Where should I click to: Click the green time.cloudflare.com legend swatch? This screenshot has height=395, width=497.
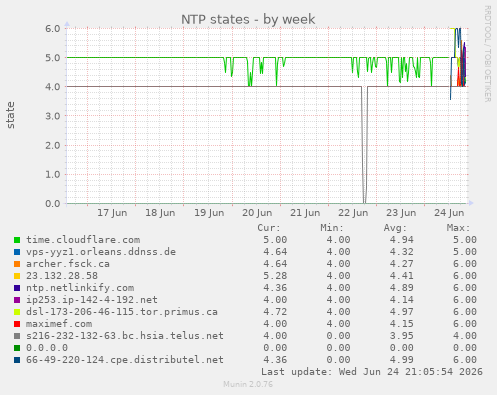[x=17, y=240]
